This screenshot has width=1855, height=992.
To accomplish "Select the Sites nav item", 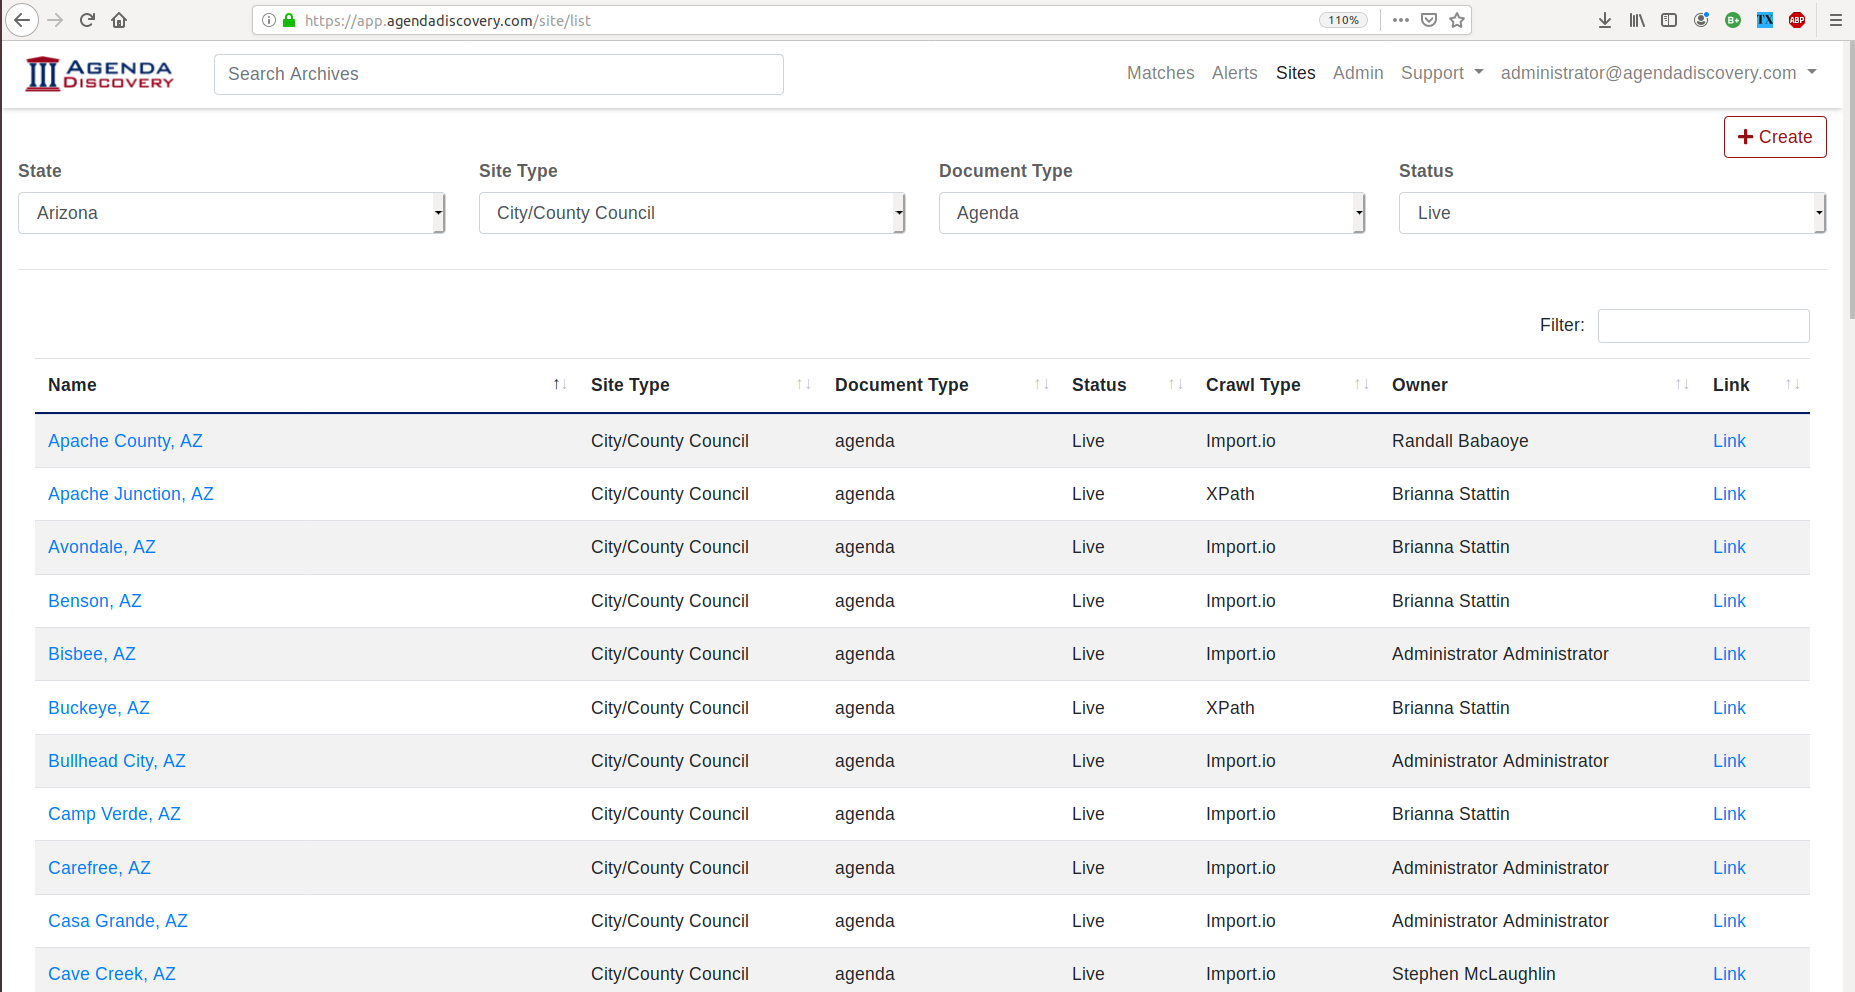I will (1295, 73).
